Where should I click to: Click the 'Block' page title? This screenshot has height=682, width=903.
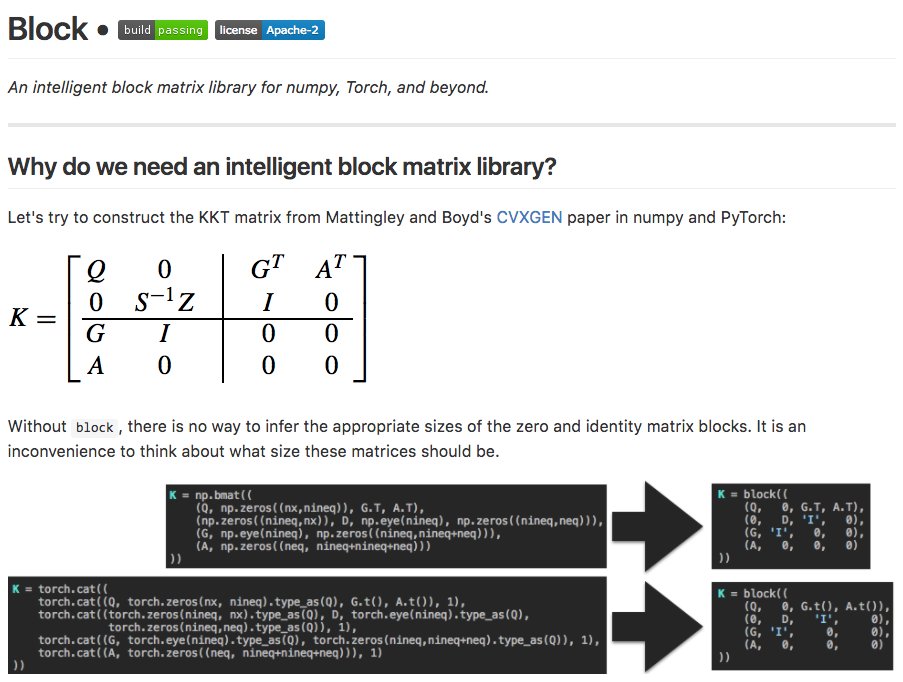[48, 29]
